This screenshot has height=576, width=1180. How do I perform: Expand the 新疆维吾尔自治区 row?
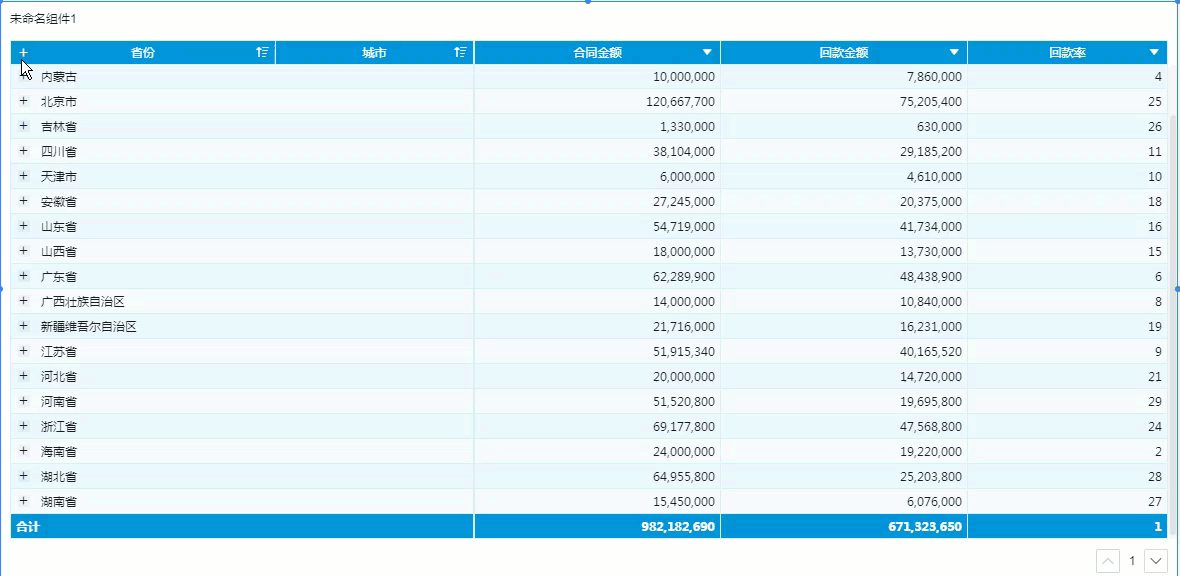(x=23, y=326)
